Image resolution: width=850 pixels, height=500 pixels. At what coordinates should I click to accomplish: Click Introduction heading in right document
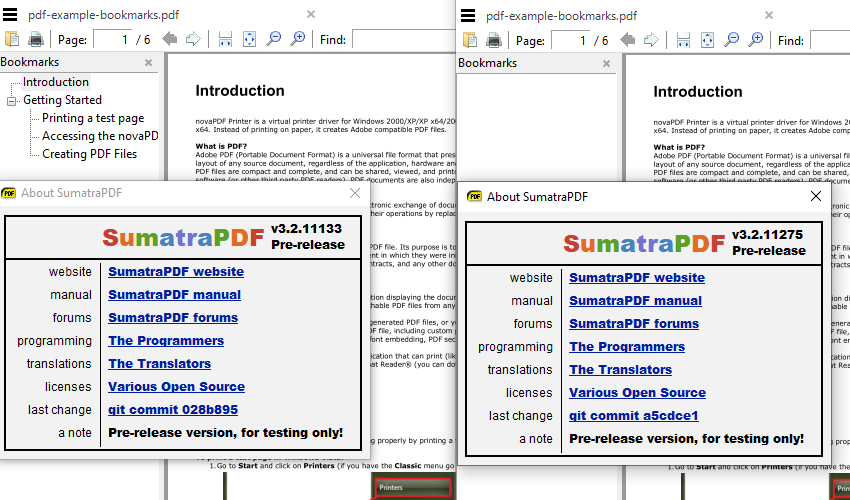(698, 92)
